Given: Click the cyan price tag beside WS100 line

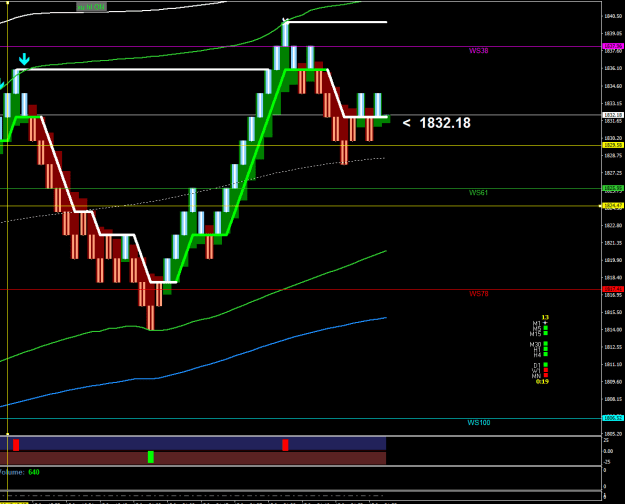Looking at the screenshot, I should (613, 418).
